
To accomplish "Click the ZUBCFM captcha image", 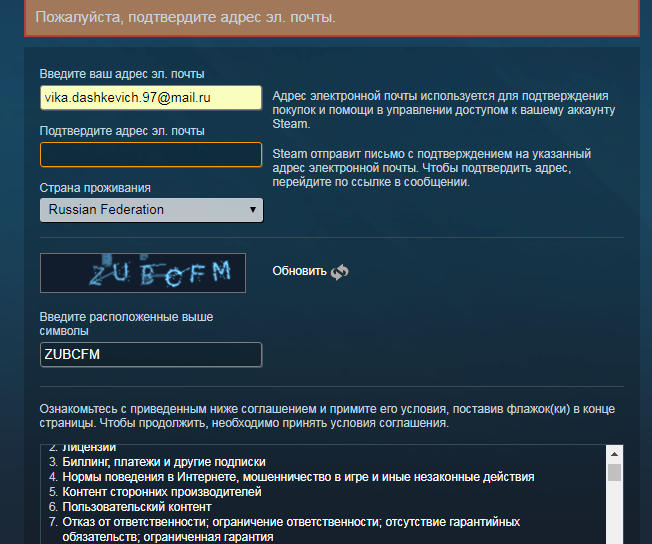I will [143, 273].
